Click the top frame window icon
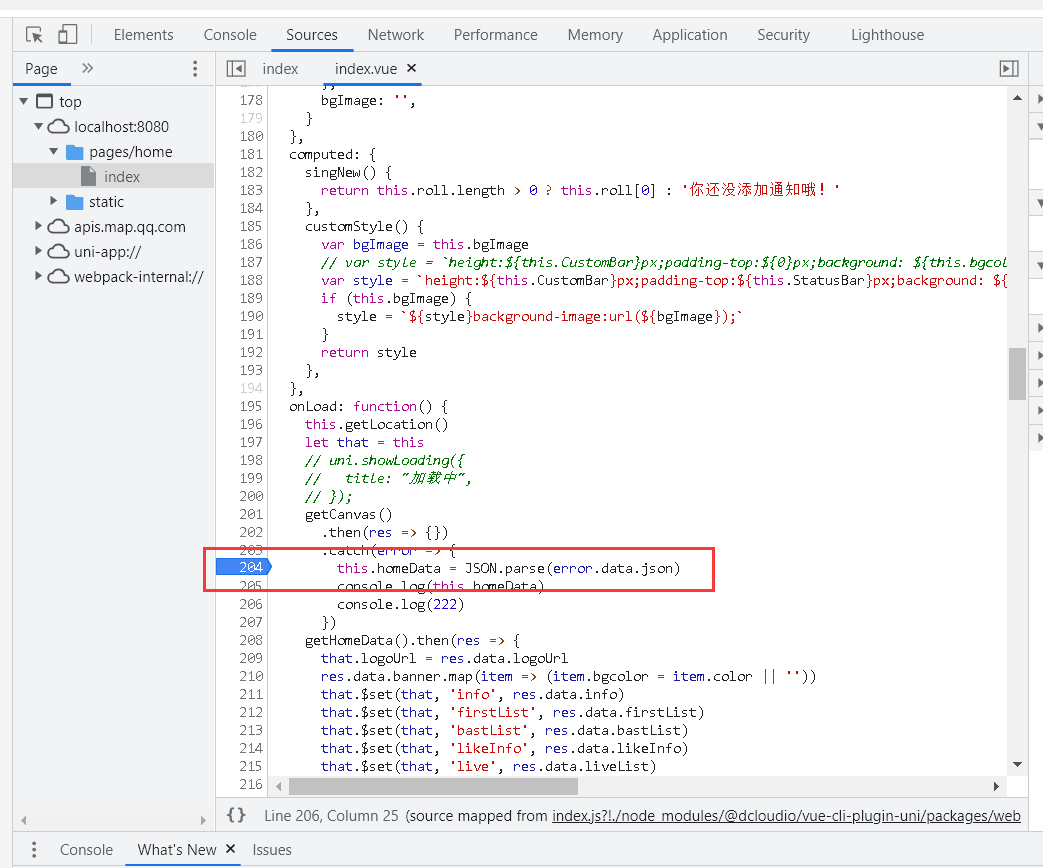Screen dimensions: 1043x868 tap(45, 101)
